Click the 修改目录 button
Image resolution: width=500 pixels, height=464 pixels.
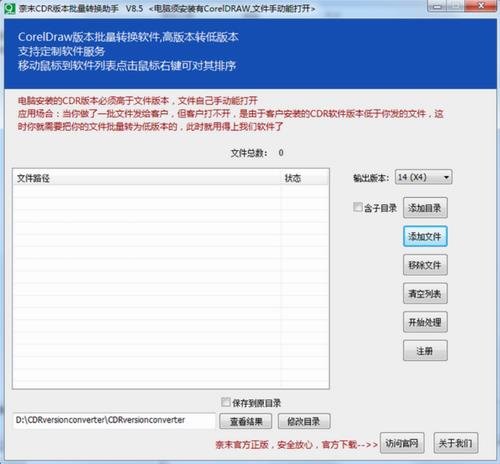[304, 421]
